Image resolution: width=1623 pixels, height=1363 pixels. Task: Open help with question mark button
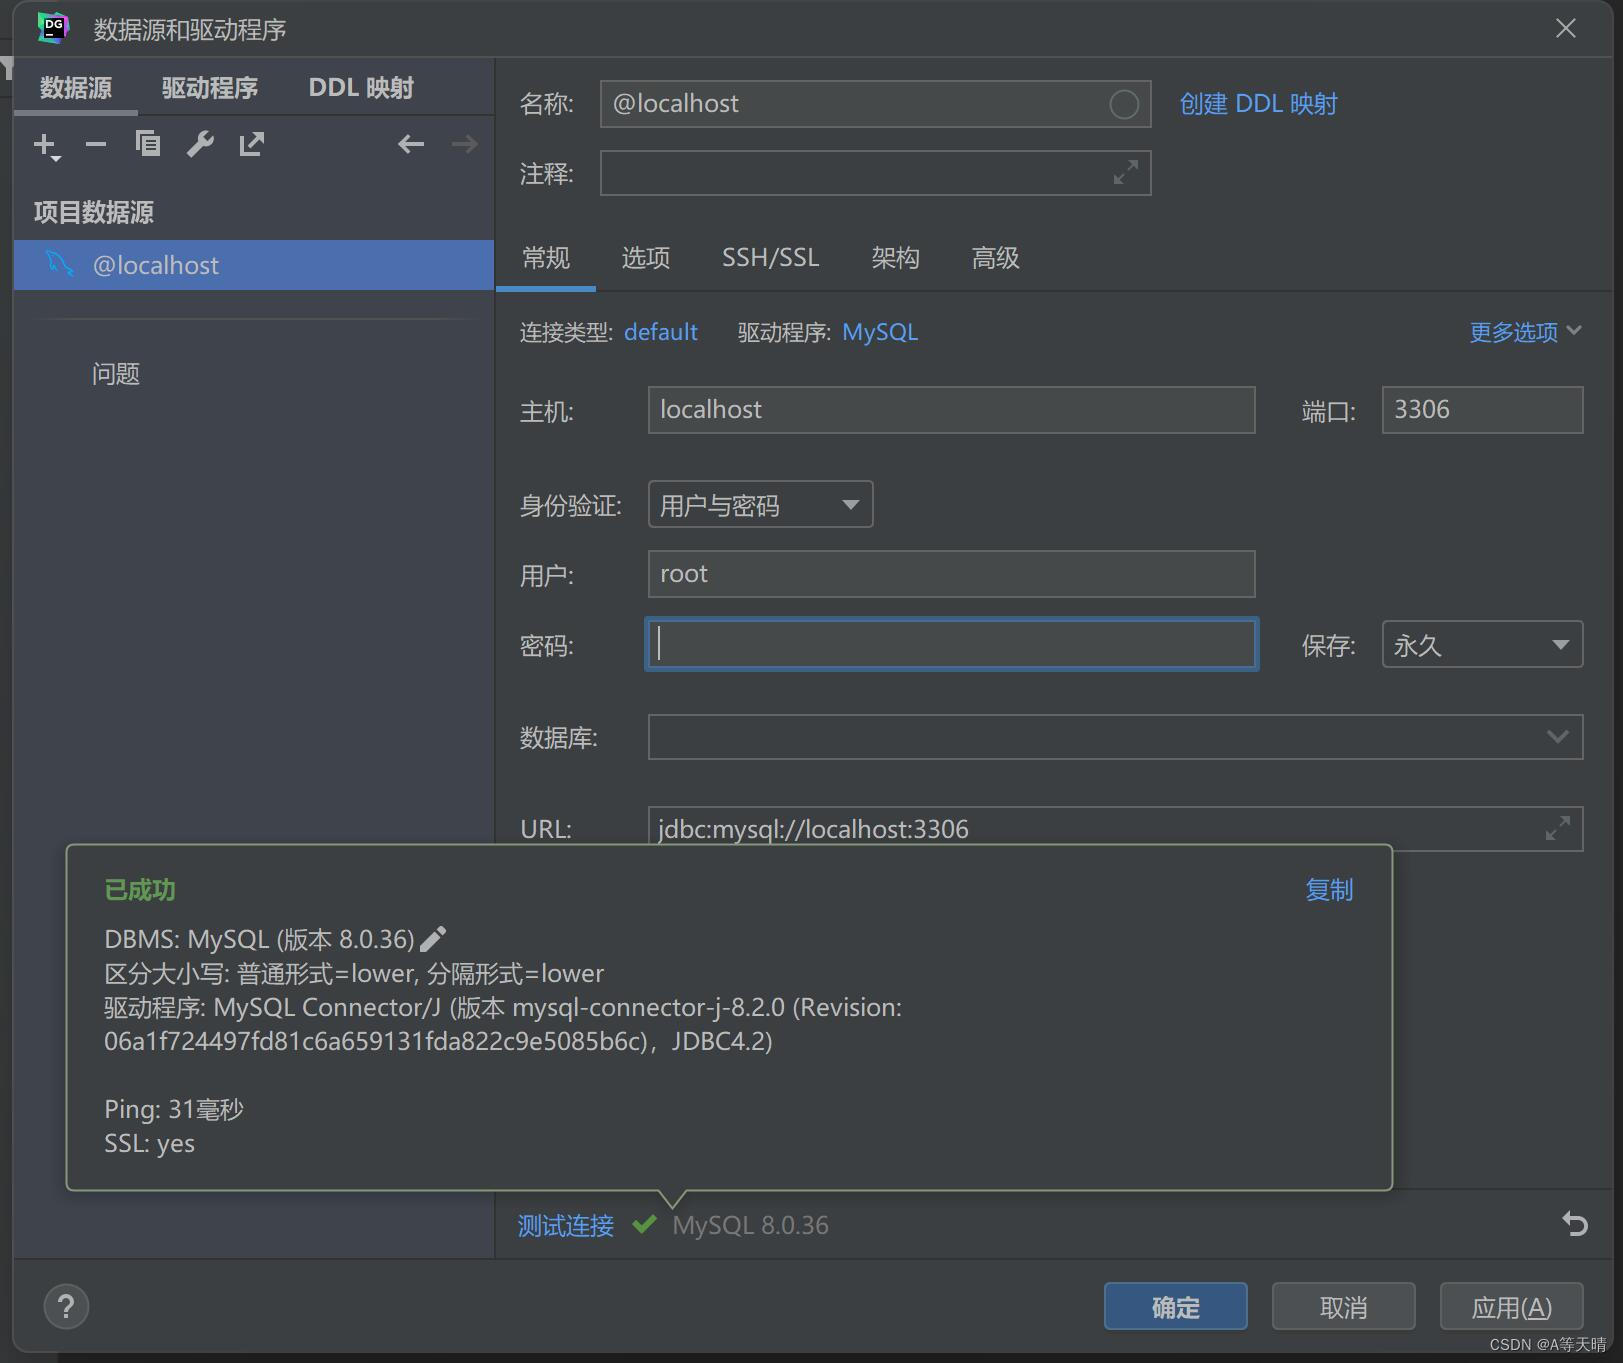click(x=66, y=1306)
